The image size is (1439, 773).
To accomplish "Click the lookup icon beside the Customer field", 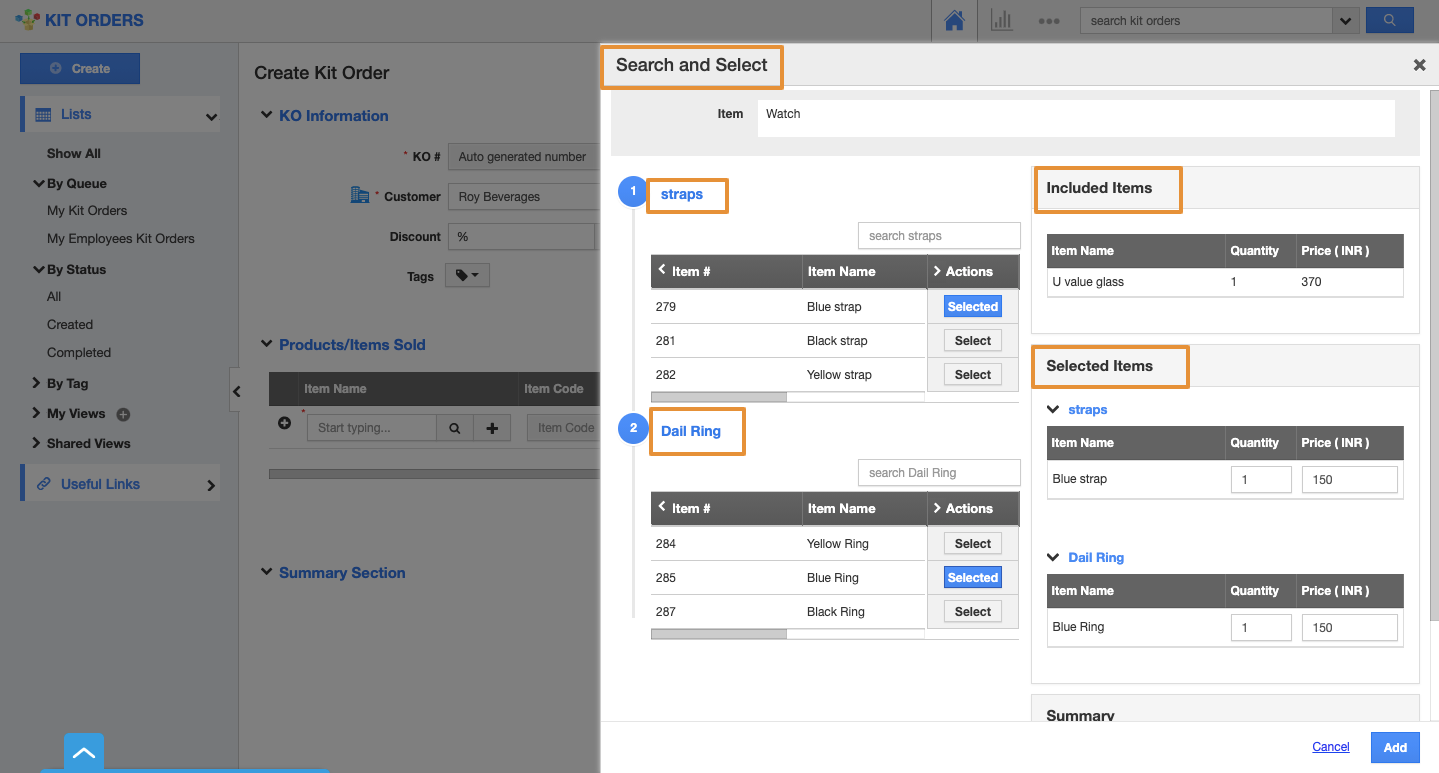I will [x=360, y=196].
